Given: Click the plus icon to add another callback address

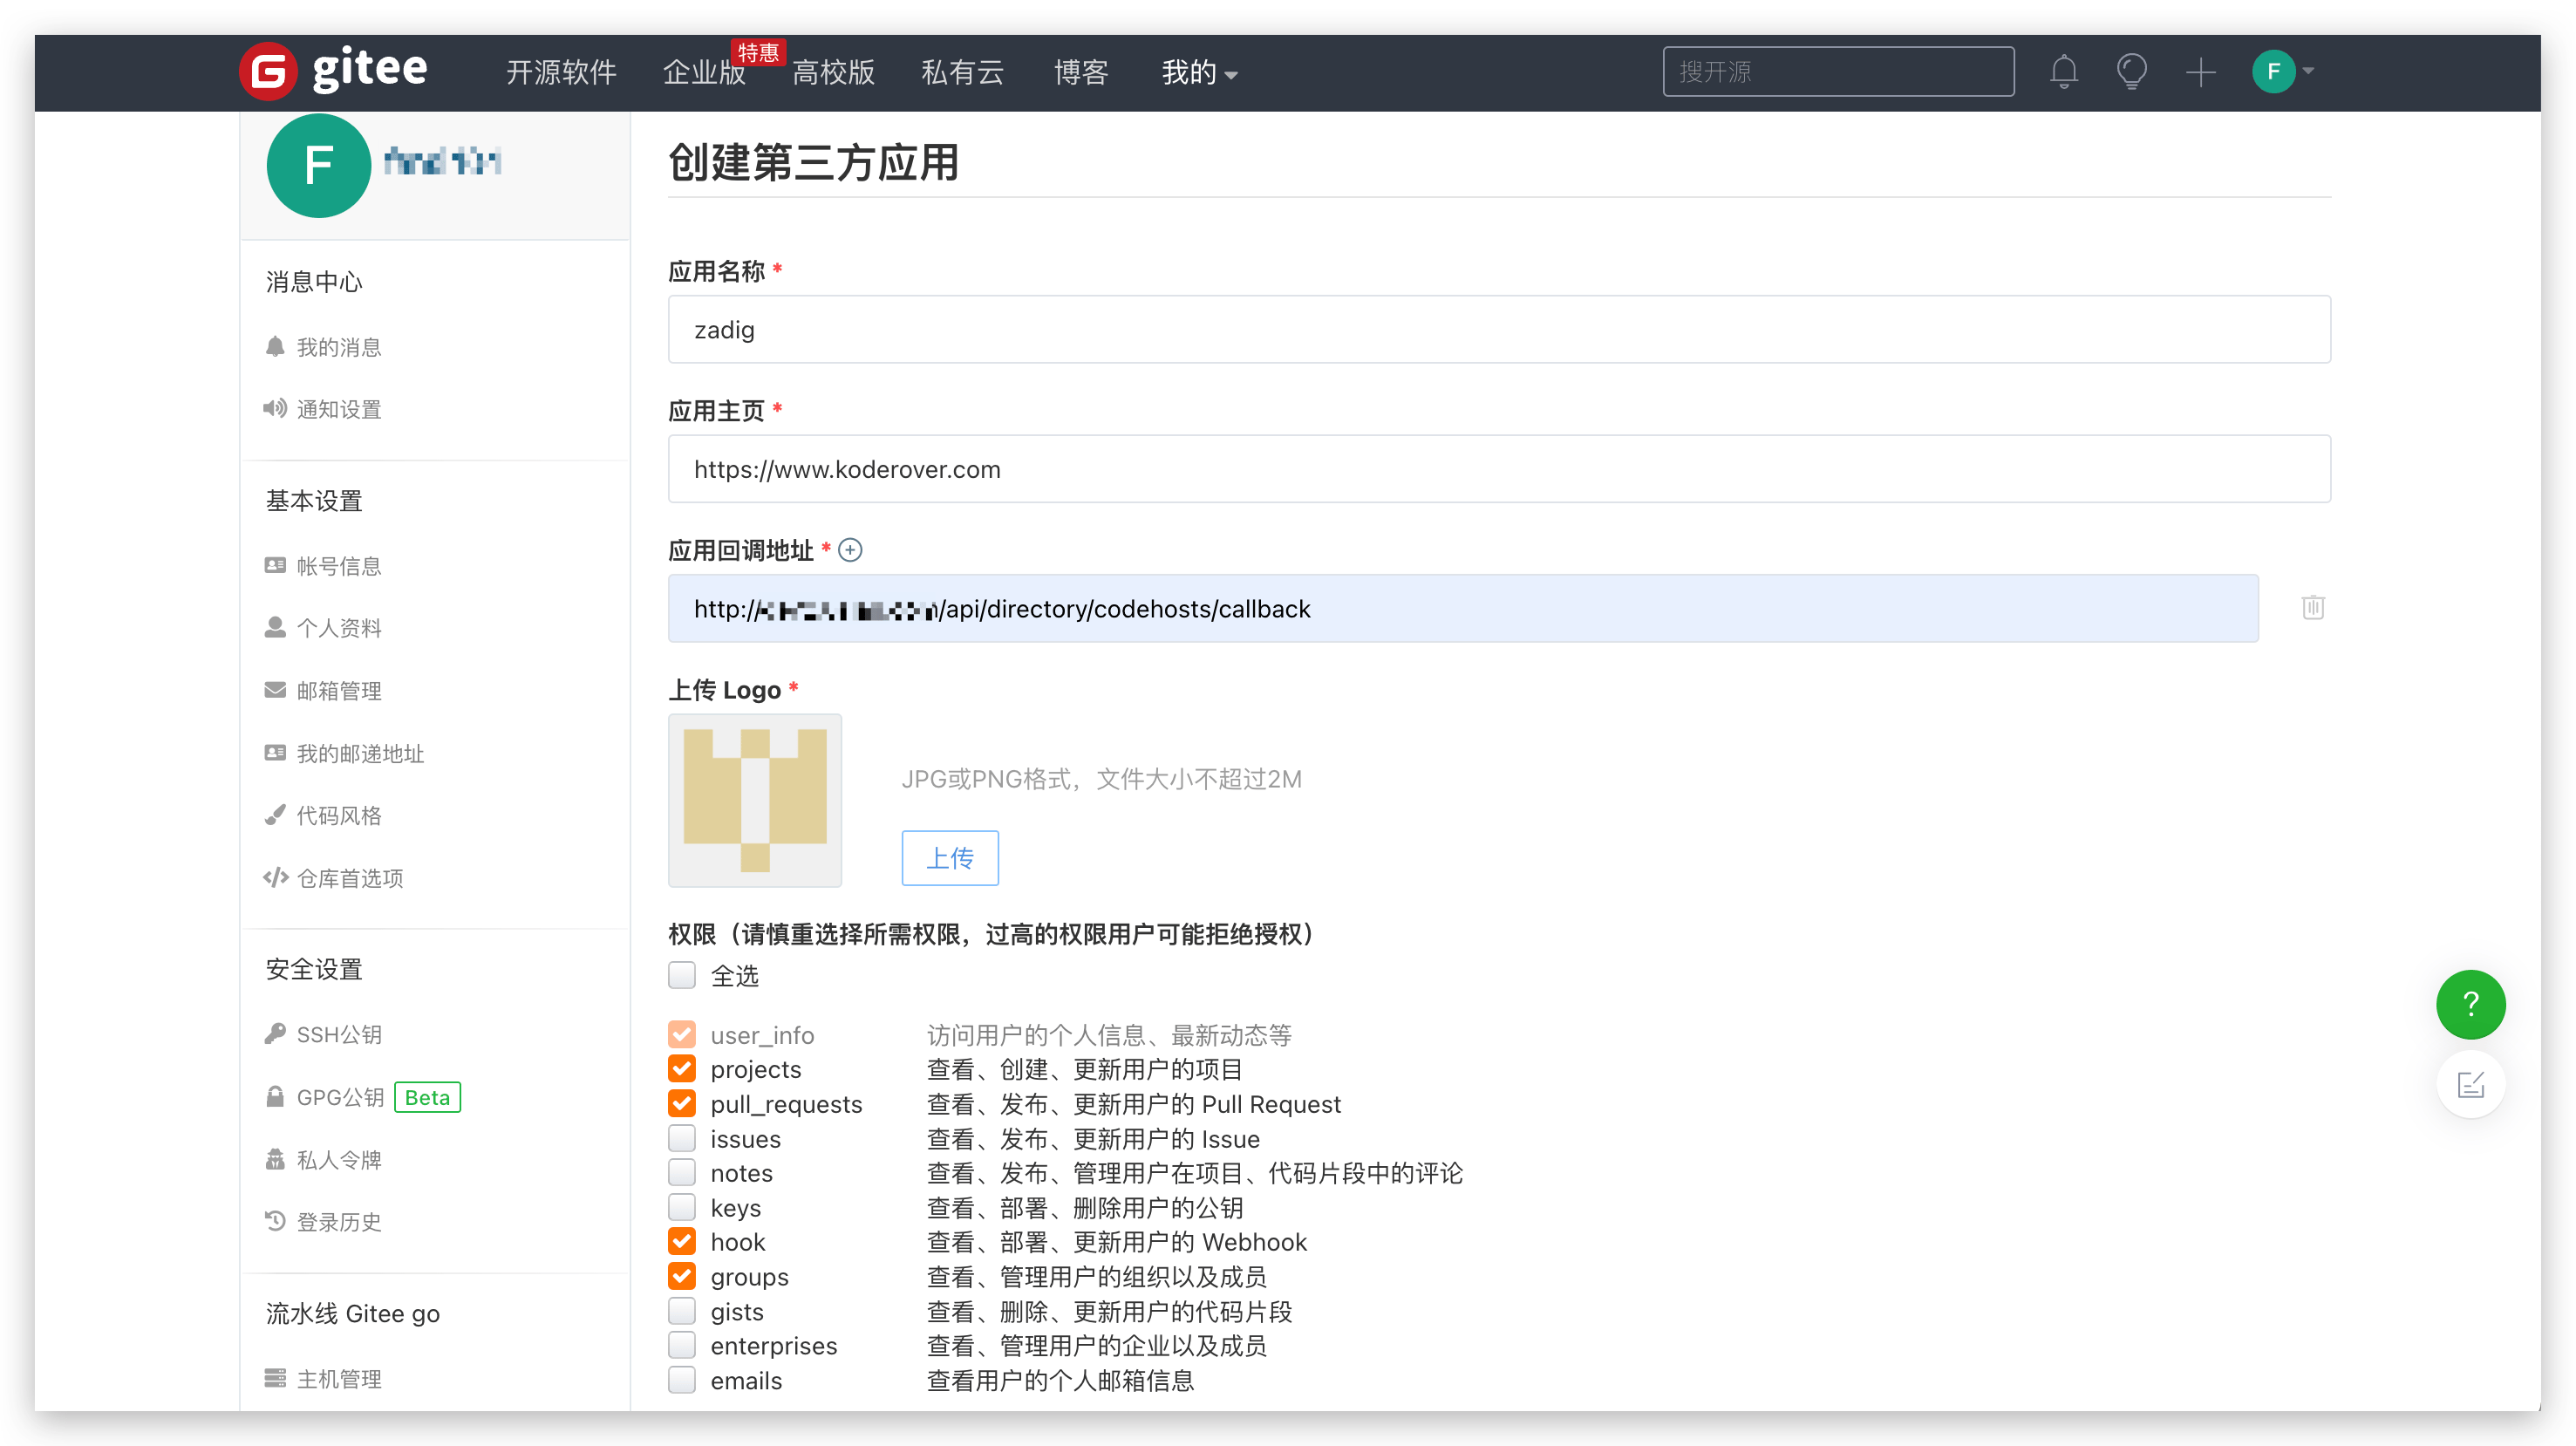Looking at the screenshot, I should click(x=851, y=549).
